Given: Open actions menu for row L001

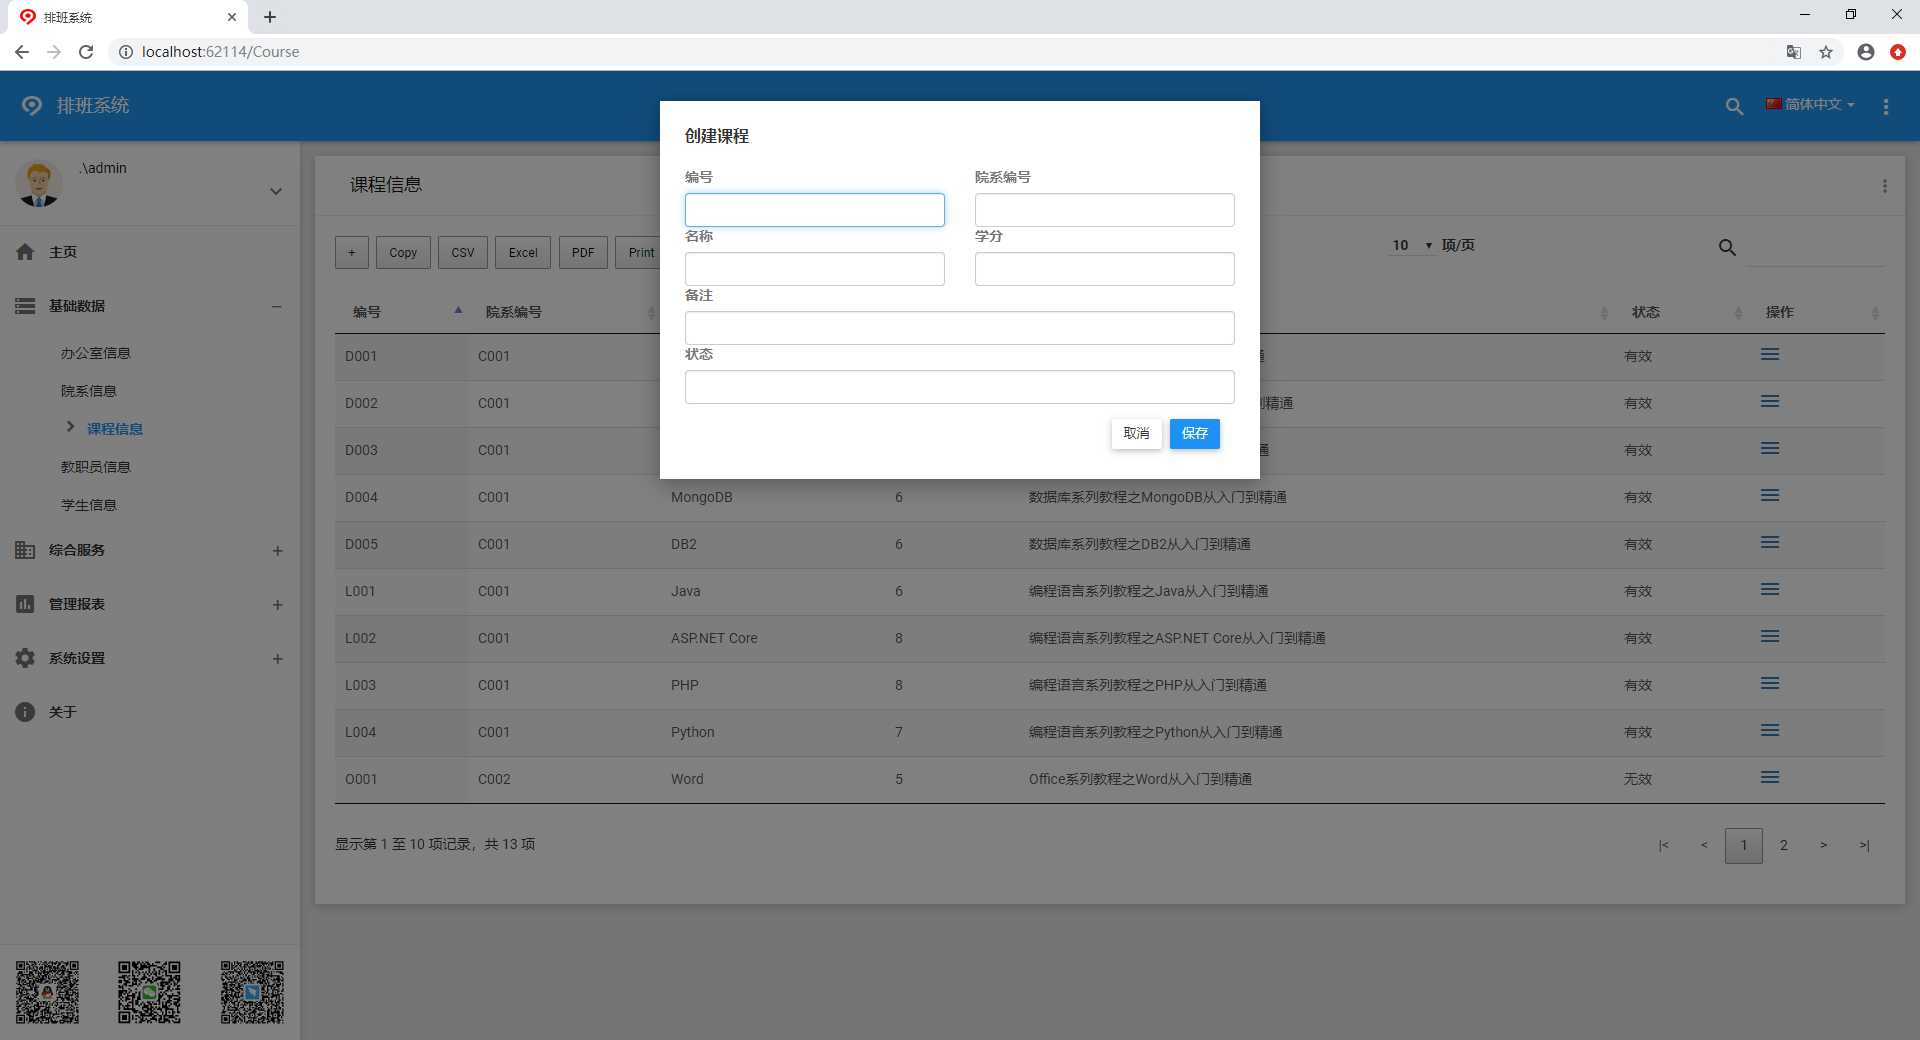Looking at the screenshot, I should 1770,590.
